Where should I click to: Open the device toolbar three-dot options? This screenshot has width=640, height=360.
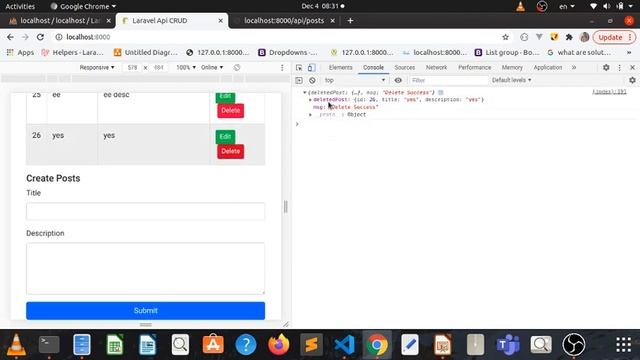click(x=282, y=68)
